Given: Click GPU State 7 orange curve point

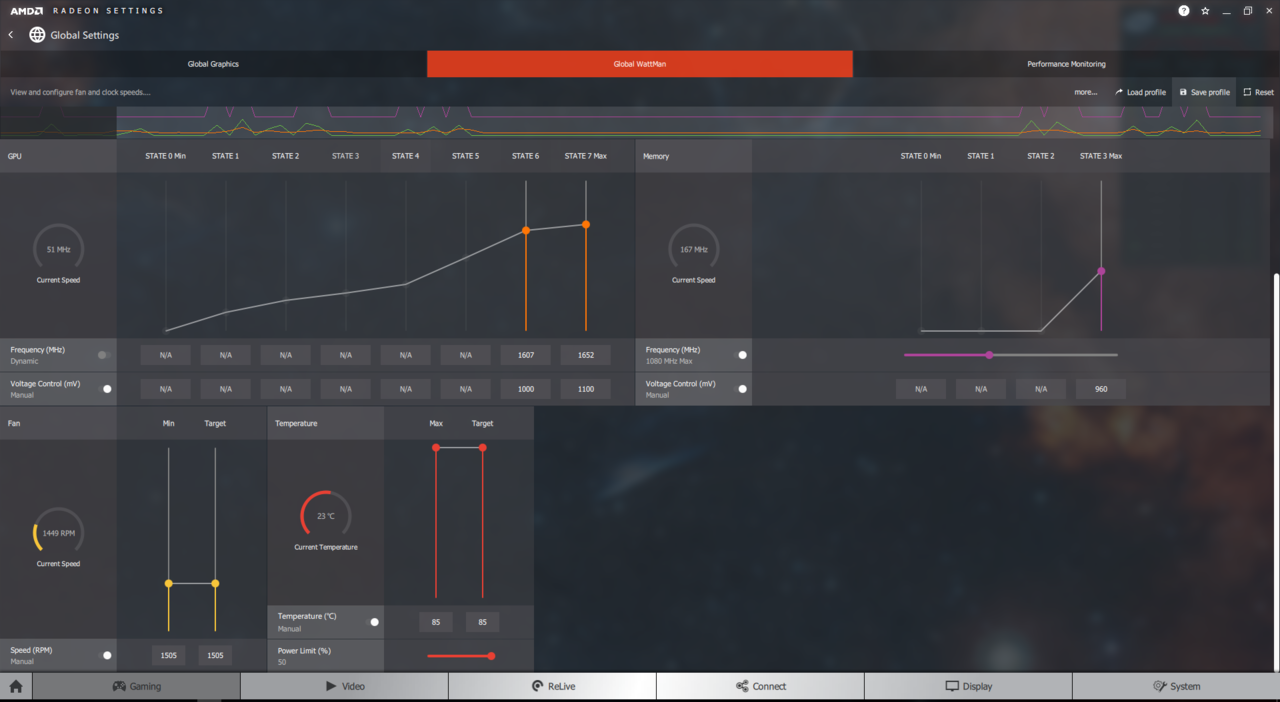Looking at the screenshot, I should coord(586,224).
